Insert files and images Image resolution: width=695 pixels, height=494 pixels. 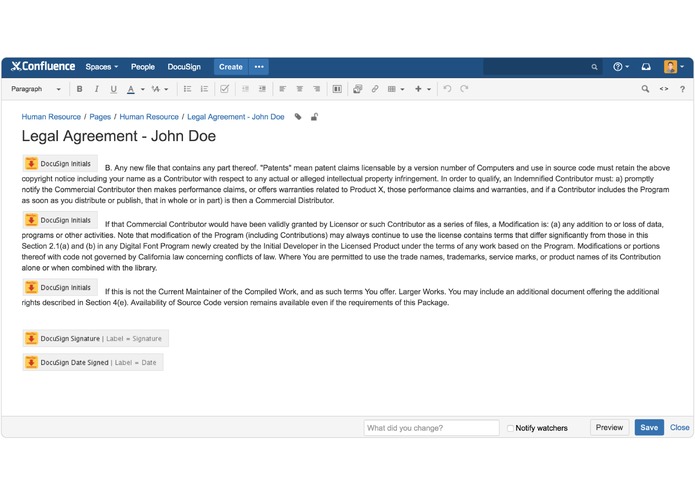pyautogui.click(x=358, y=89)
